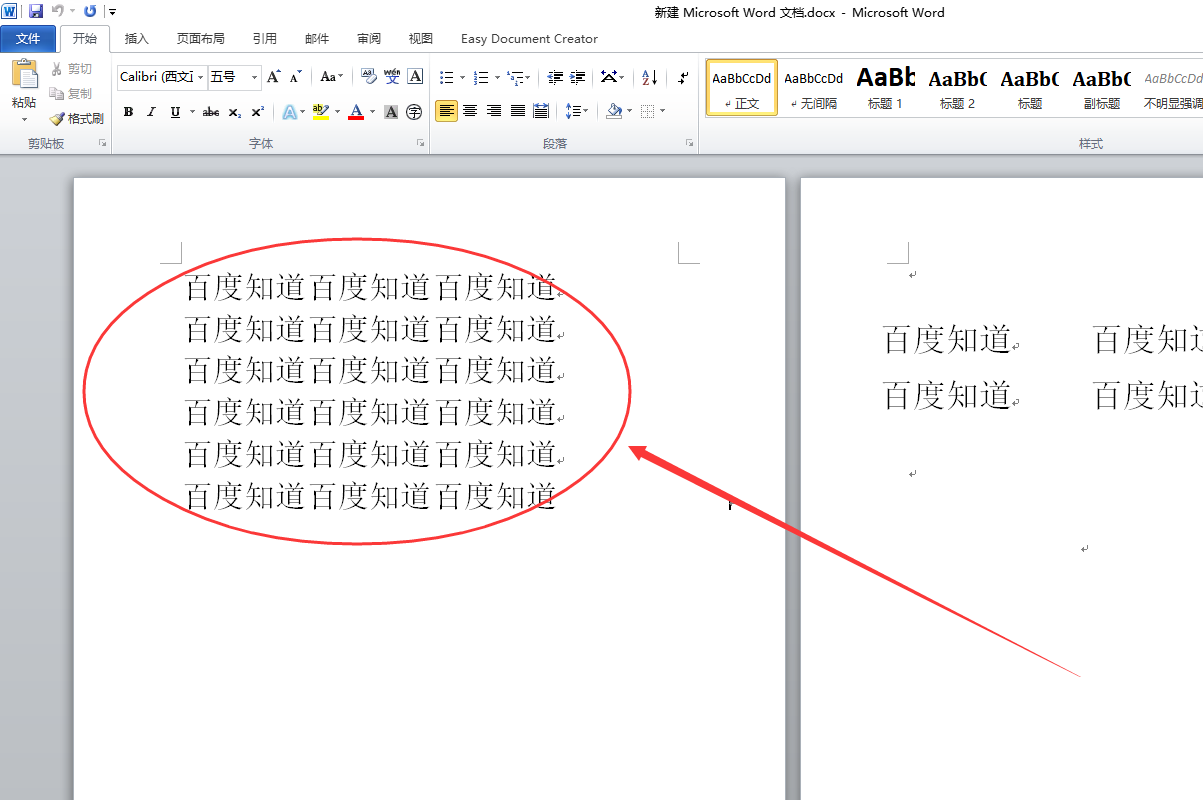1203x800 pixels.
Task: Switch to the 页面布局 (Page Layout) tab
Action: pos(200,39)
